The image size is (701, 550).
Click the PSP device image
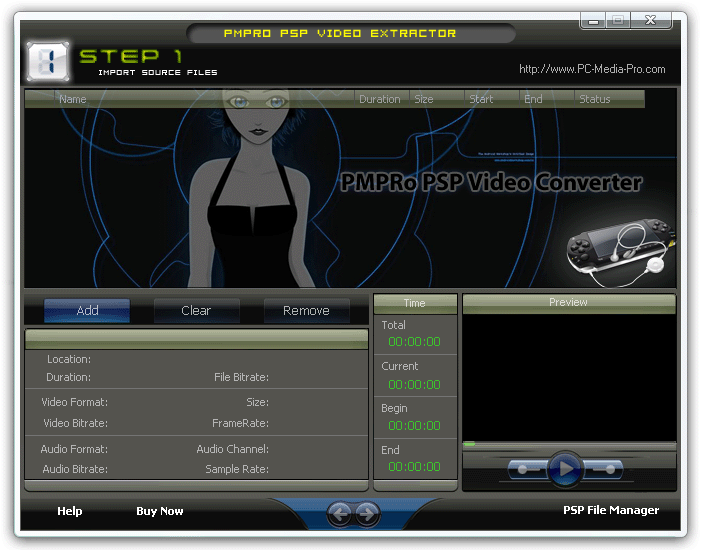click(x=621, y=251)
